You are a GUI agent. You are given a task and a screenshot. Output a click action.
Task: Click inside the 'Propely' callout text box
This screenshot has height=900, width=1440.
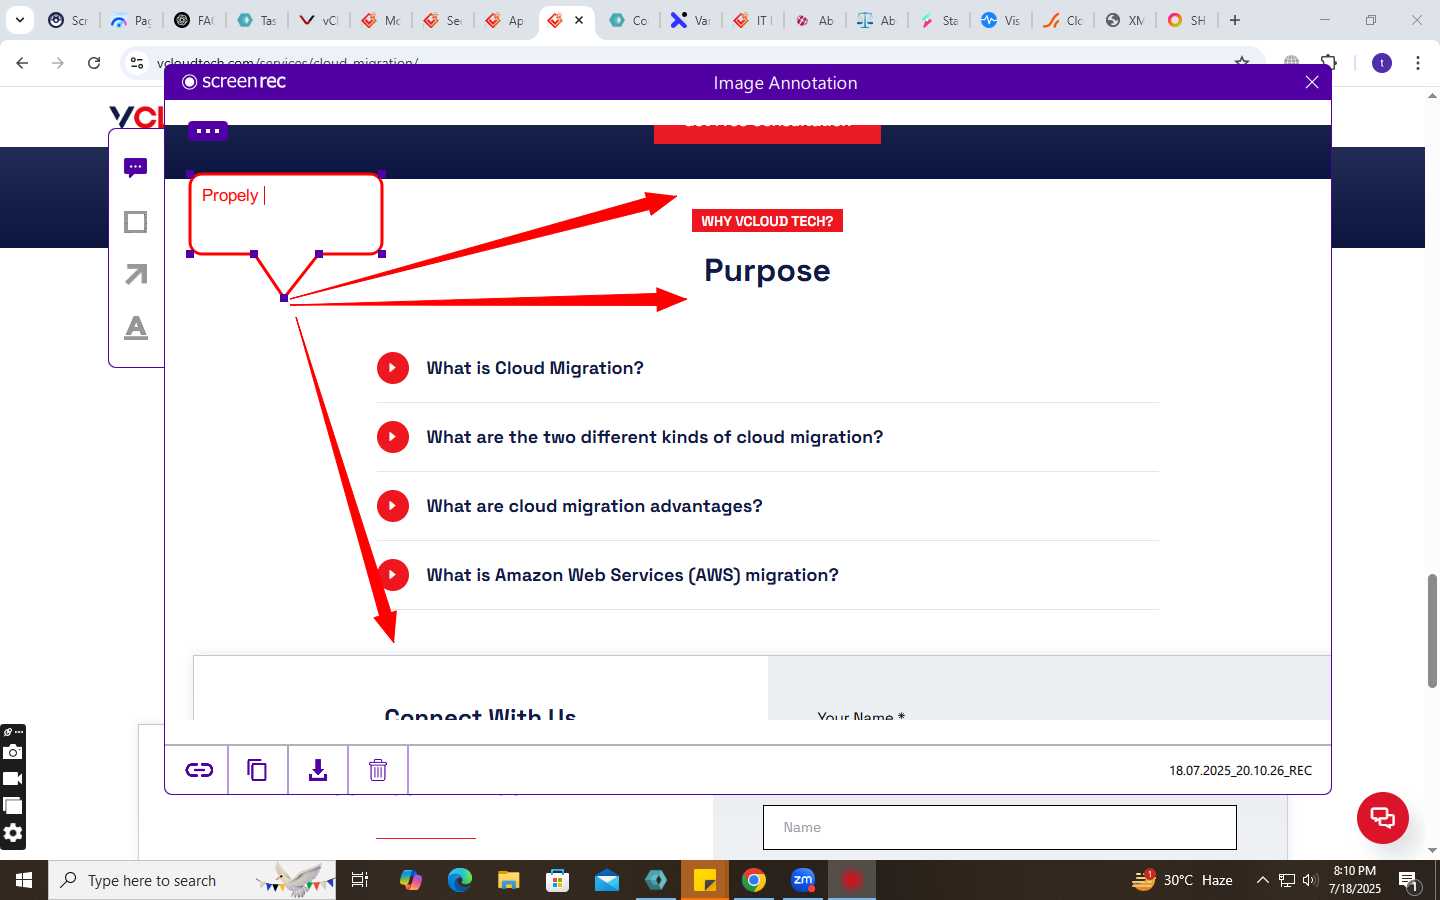286,214
